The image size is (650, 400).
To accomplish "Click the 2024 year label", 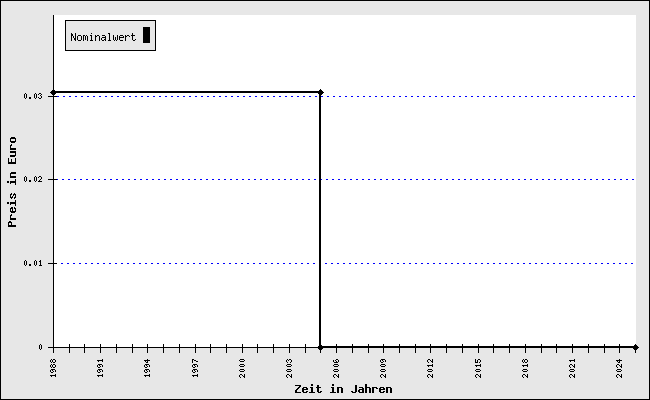I will [619, 368].
